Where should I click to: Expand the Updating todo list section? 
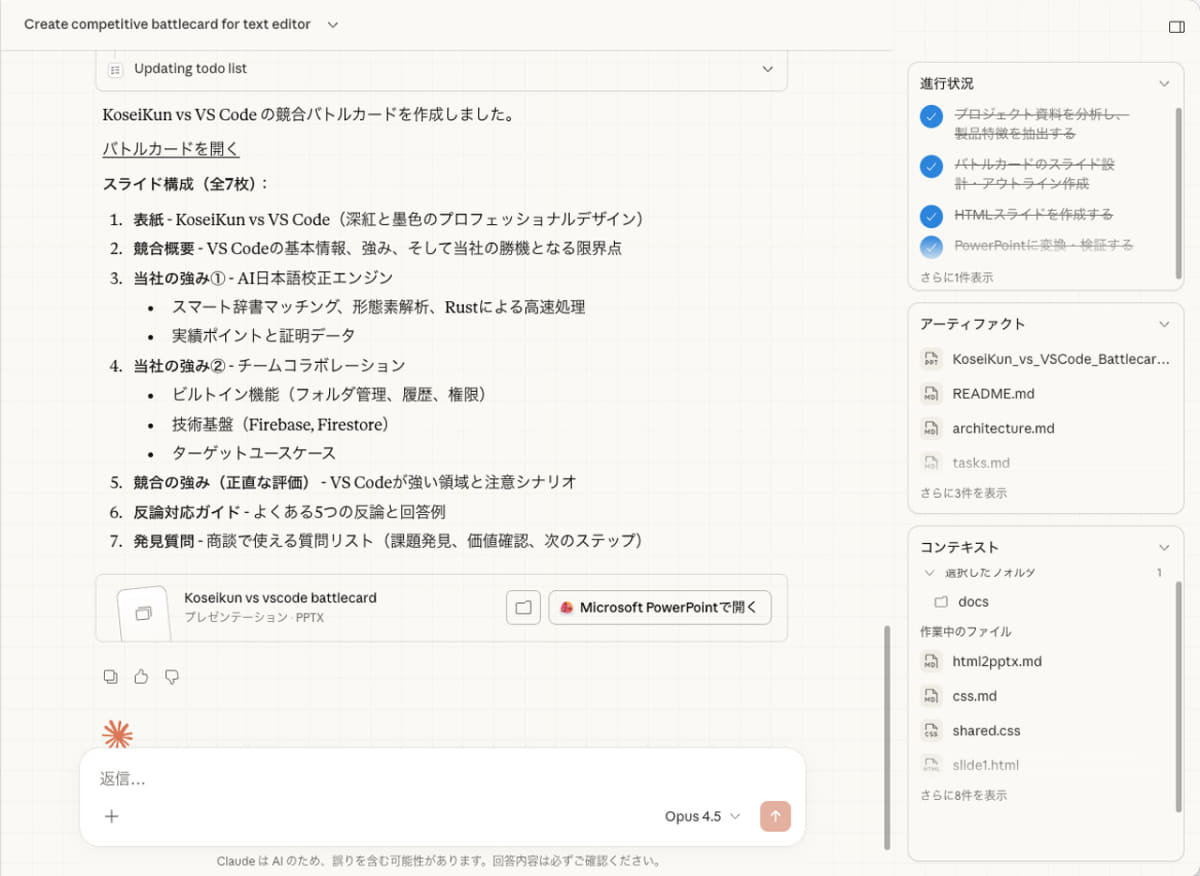pyautogui.click(x=767, y=69)
